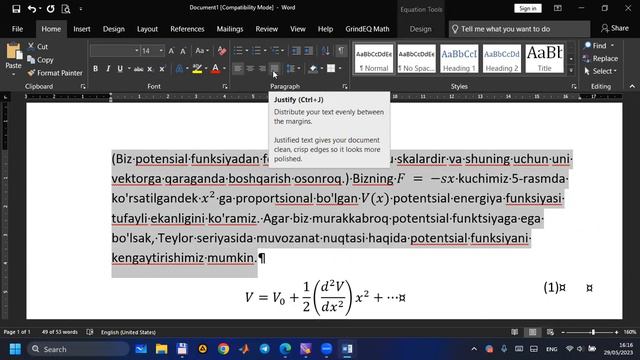Open Windows taskbar Search box
Image resolution: width=640 pixels, height=360 pixels.
[x=78, y=349]
